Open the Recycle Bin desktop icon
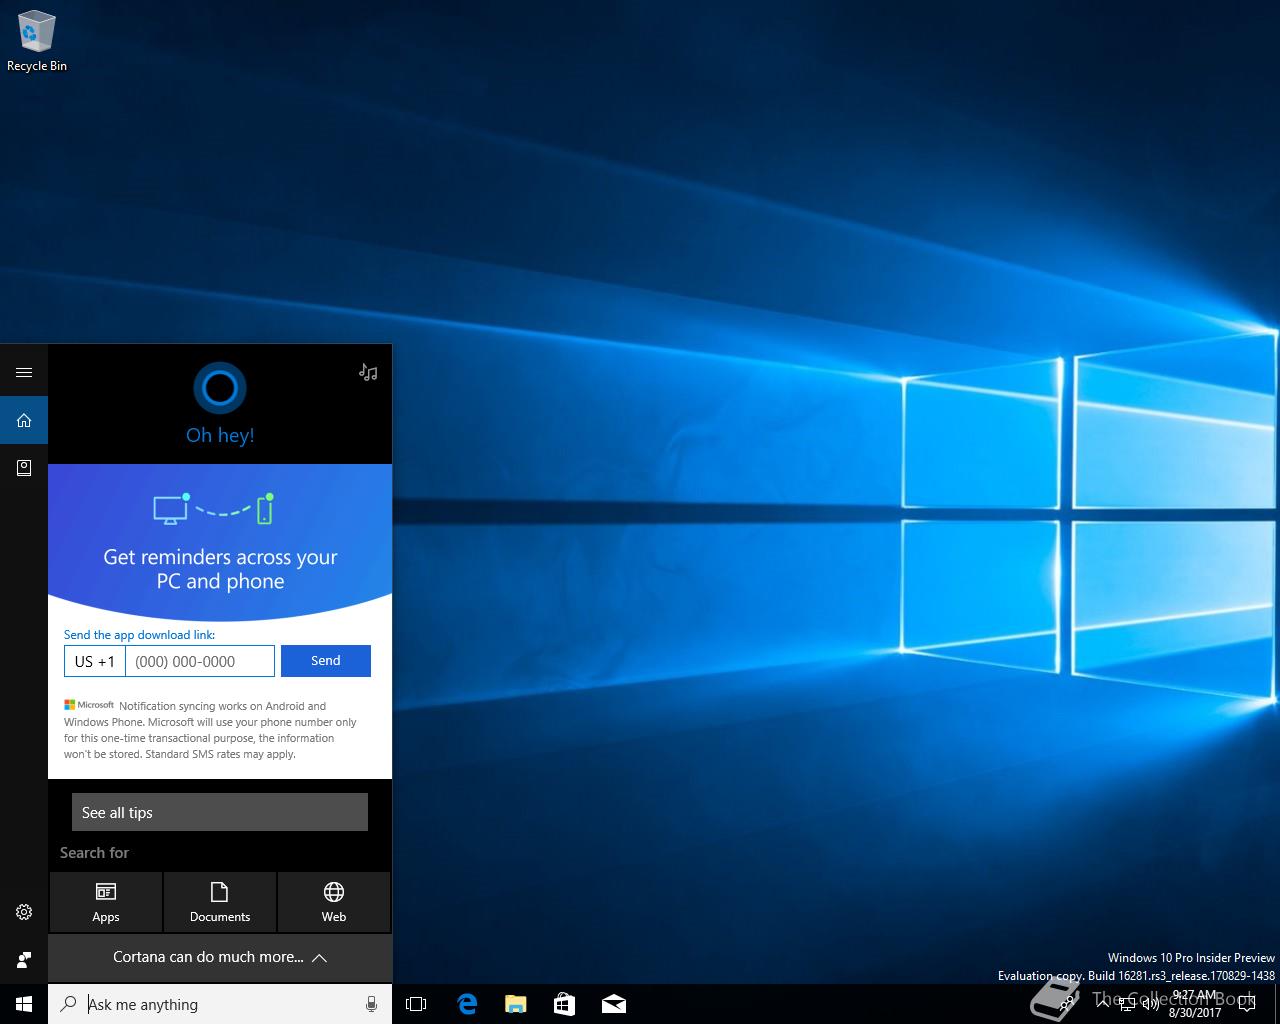This screenshot has height=1024, width=1280. coord(37,41)
